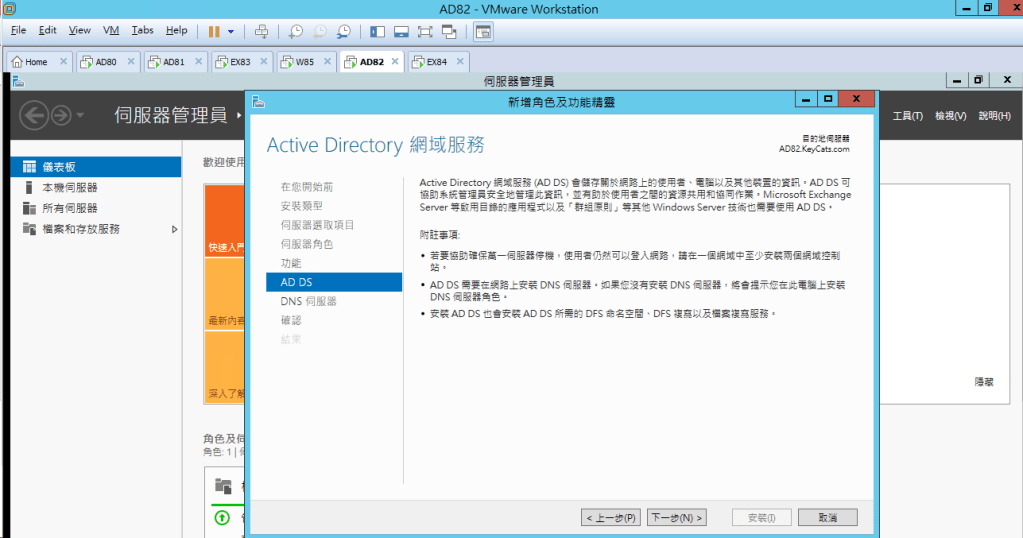1023x538 pixels.
Task: Click the 取消 cancel button
Action: click(827, 518)
